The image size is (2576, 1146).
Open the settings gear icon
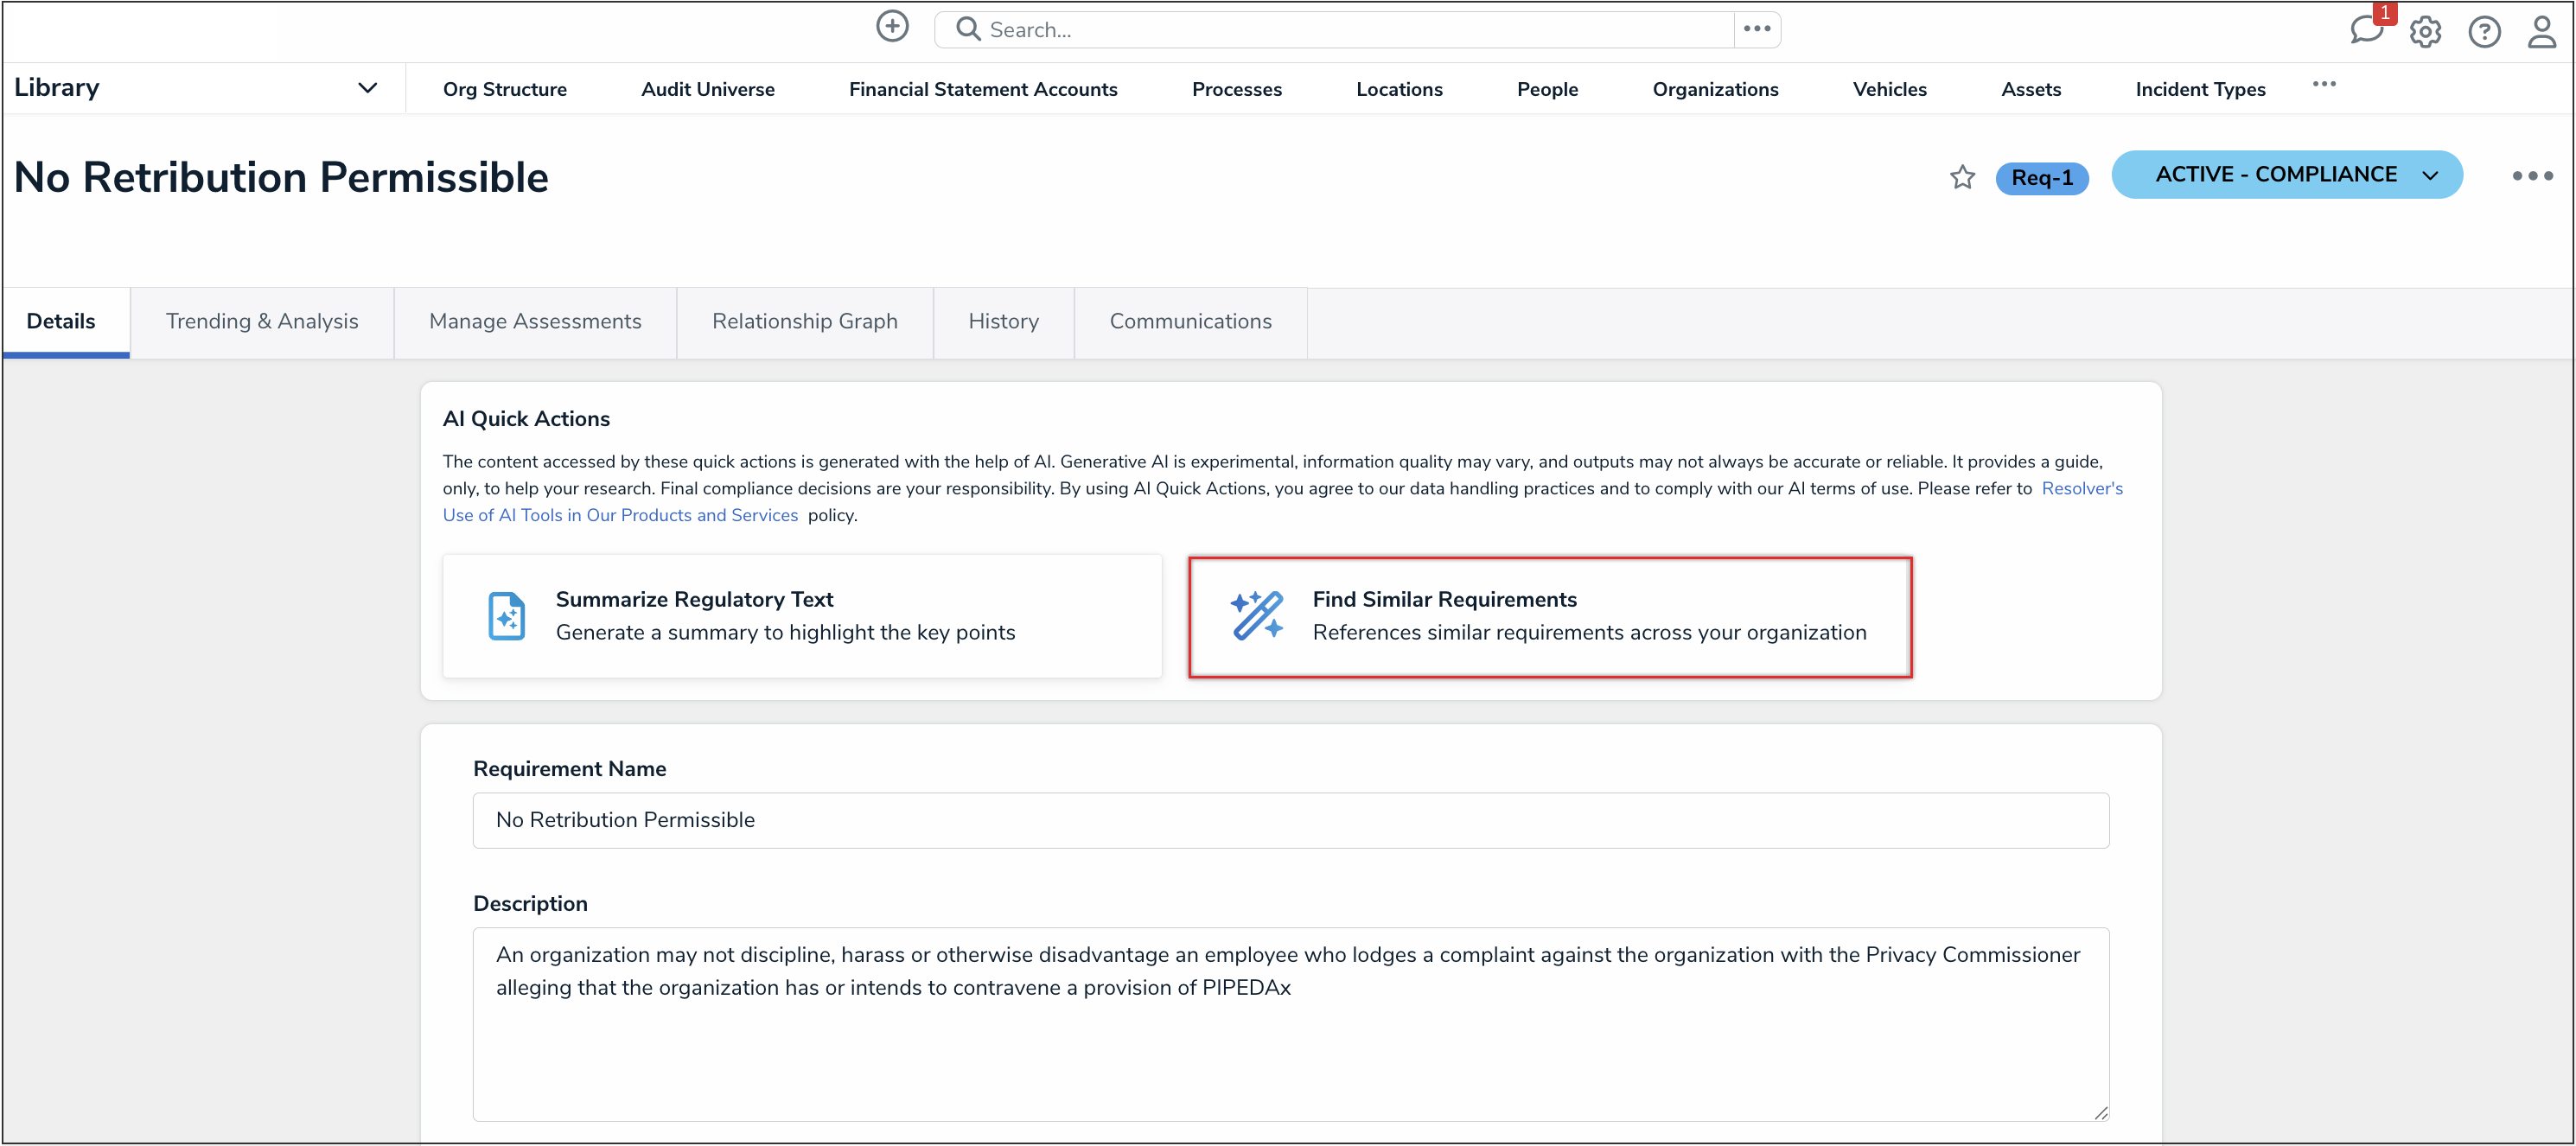pyautogui.click(x=2425, y=32)
